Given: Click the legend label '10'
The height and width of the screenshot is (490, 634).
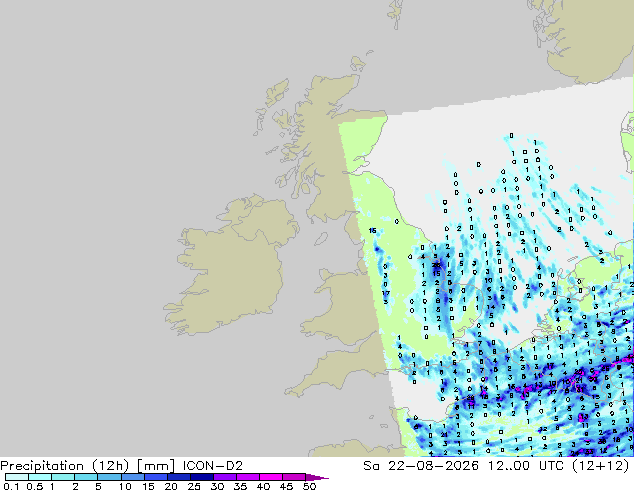Looking at the screenshot, I should [125, 486].
